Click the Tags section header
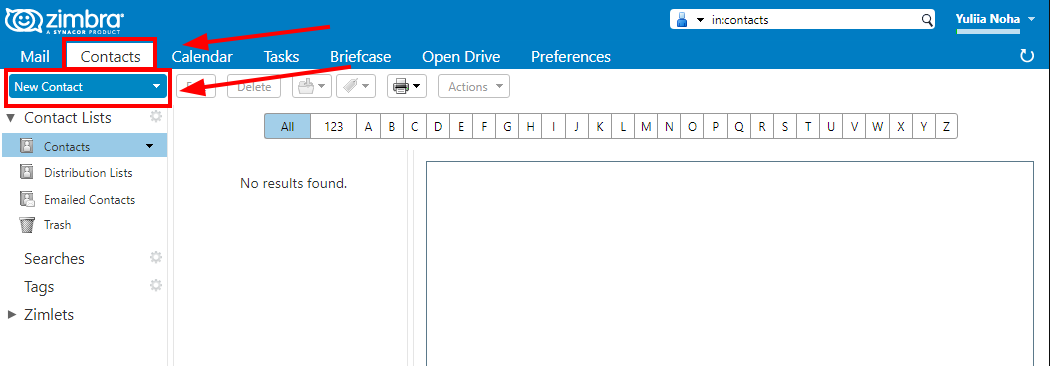 click(39, 287)
